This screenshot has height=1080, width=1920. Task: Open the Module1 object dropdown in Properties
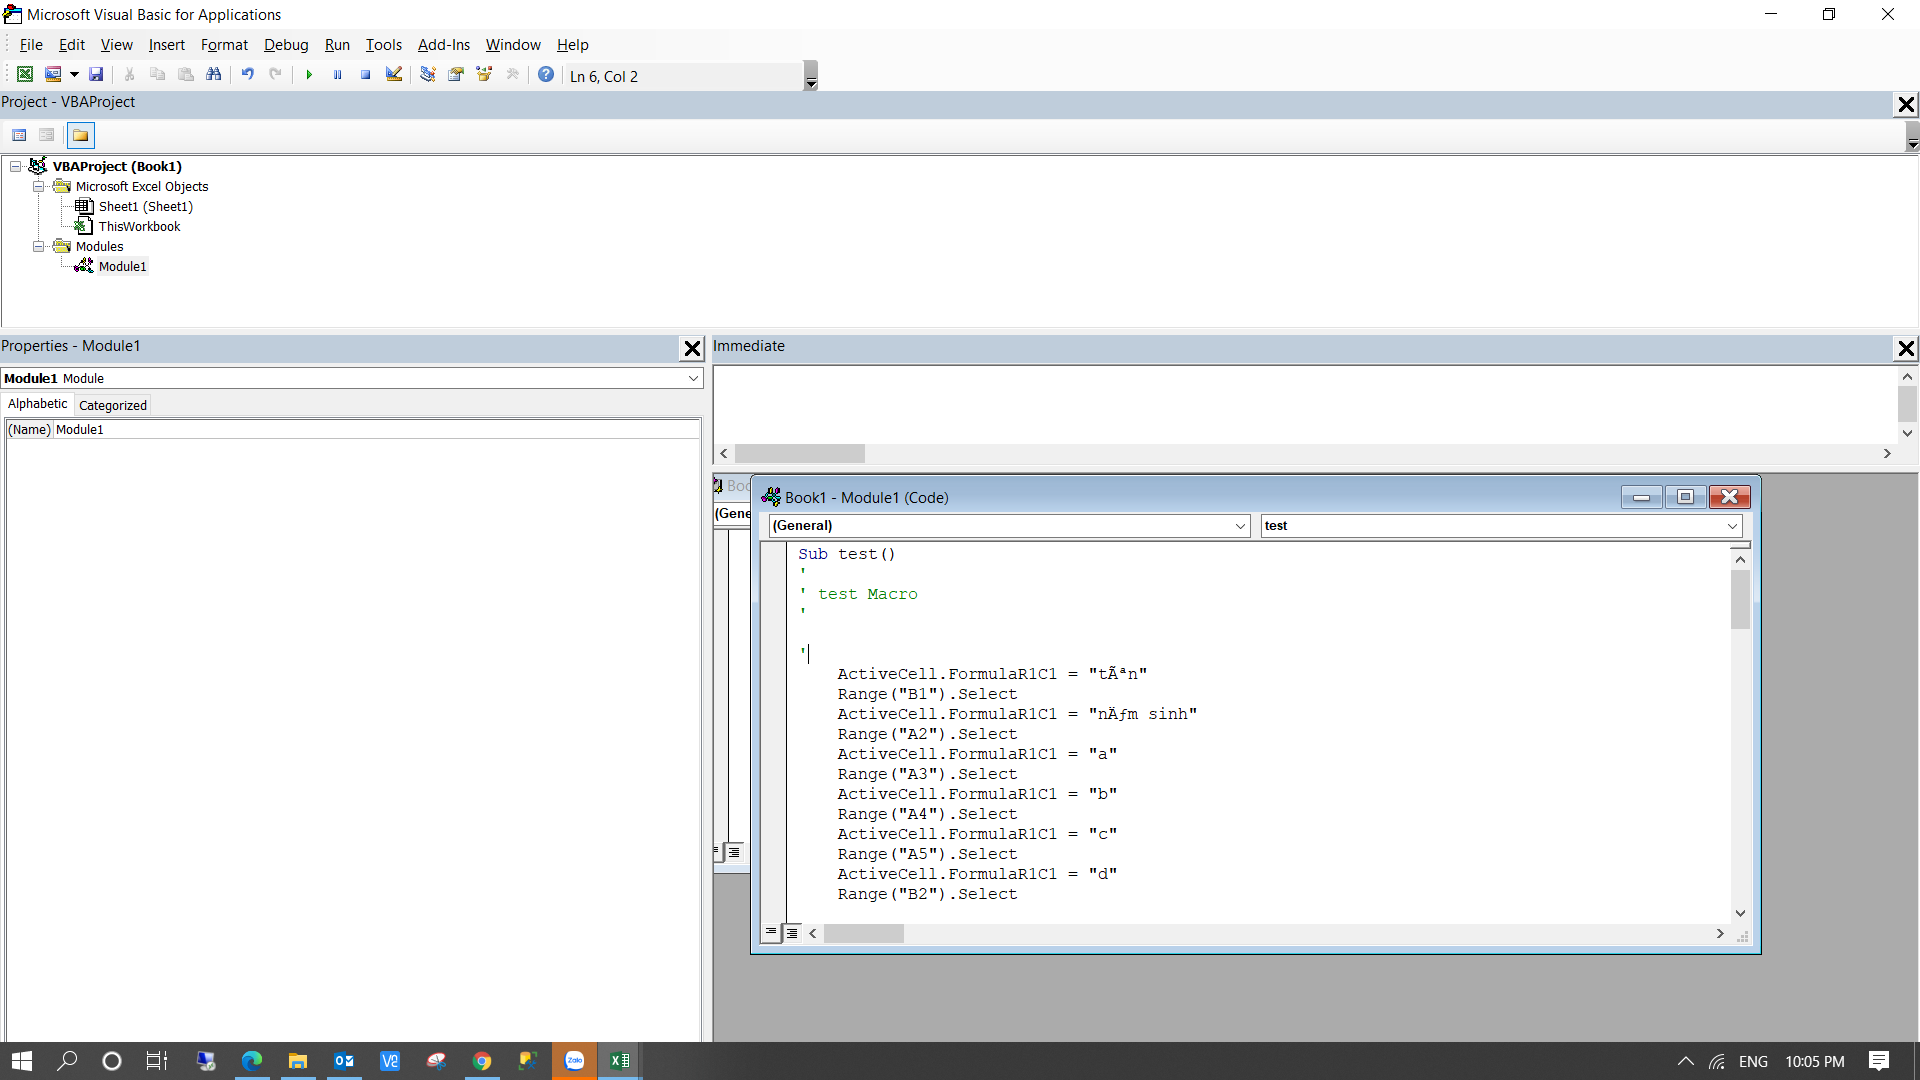[693, 379]
